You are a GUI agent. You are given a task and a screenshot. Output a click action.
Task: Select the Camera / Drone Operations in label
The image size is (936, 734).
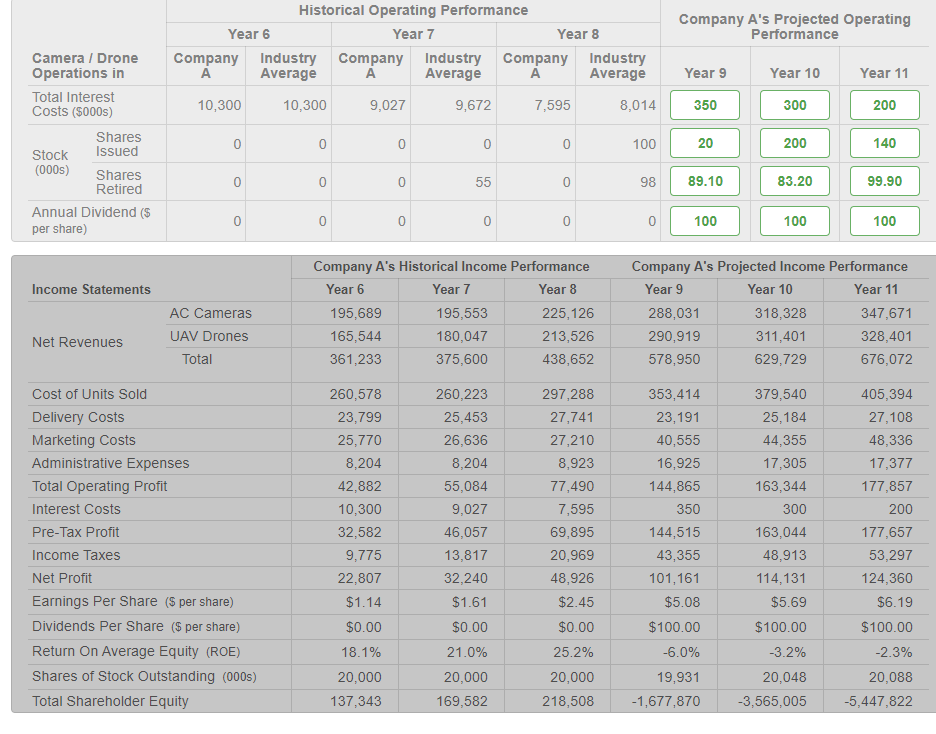click(85, 66)
